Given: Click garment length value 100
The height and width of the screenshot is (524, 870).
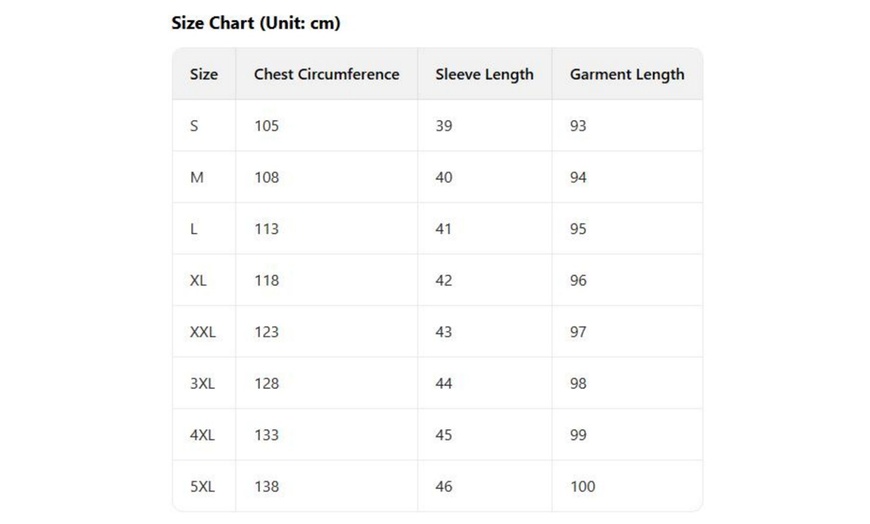Looking at the screenshot, I should coord(582,486).
